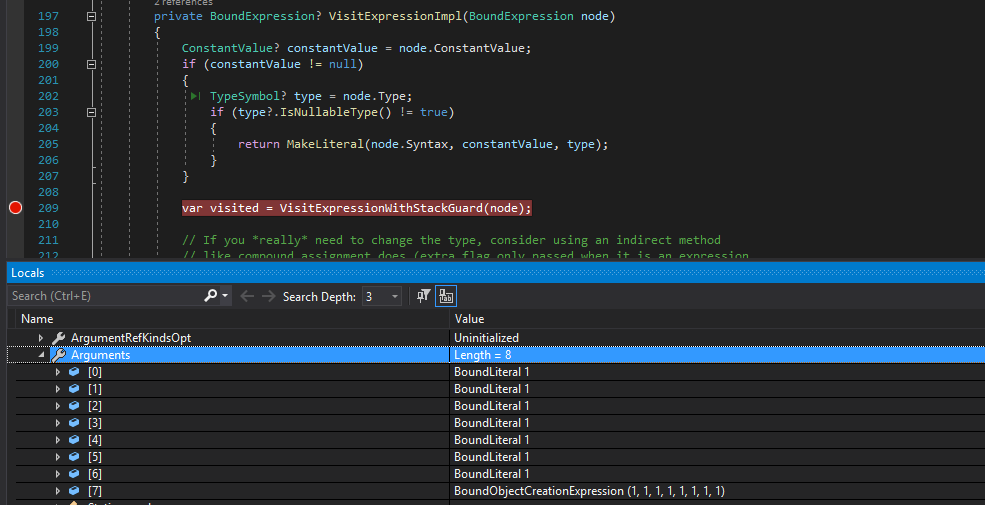
Task: Remove the red breakpoint on line 209
Action: pyautogui.click(x=15, y=208)
